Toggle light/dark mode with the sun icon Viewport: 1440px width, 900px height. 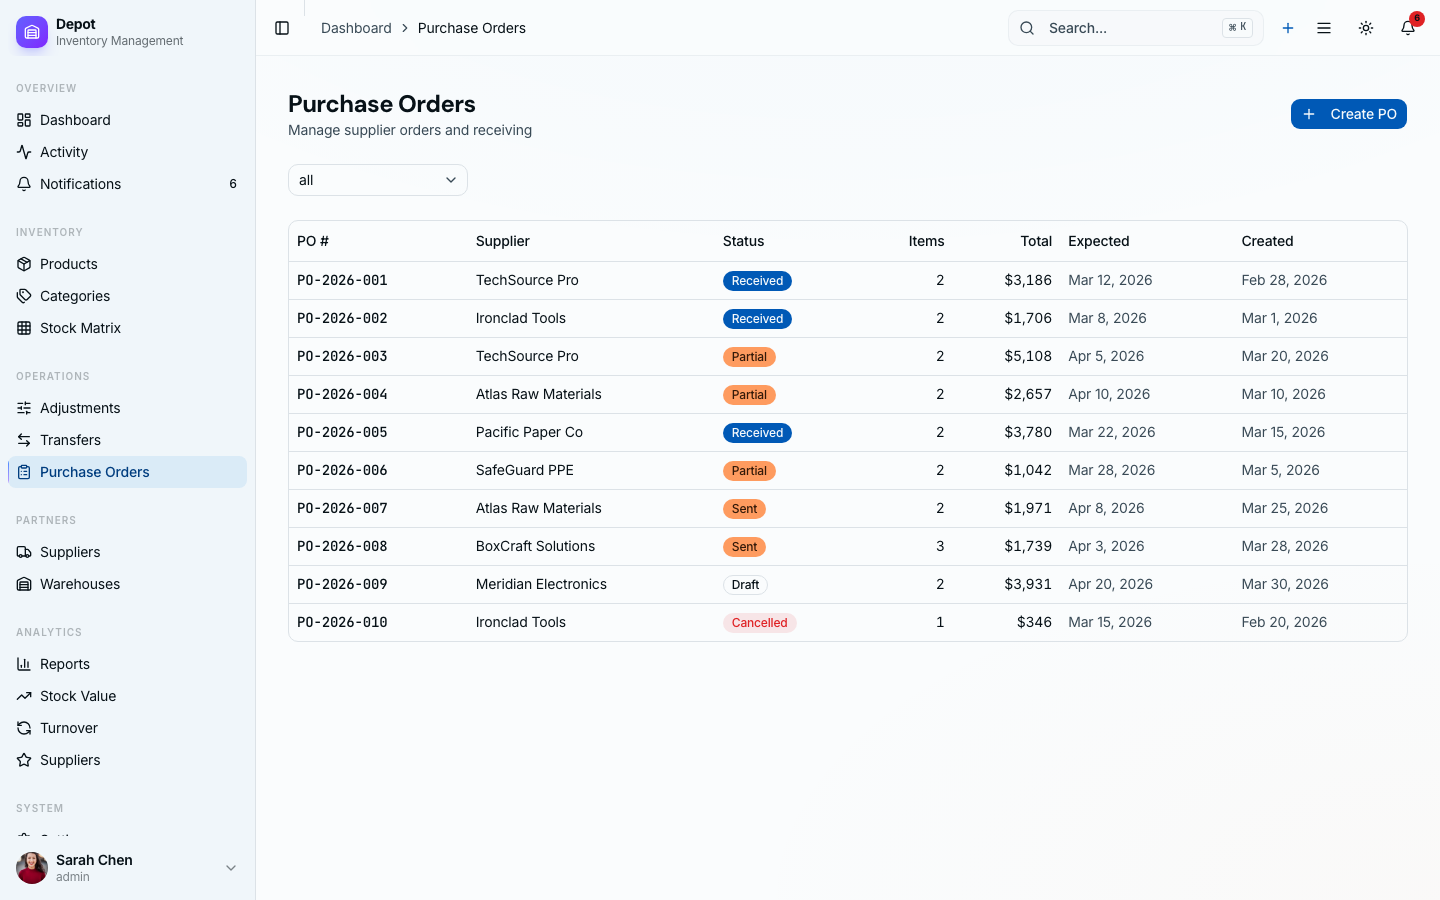[1366, 28]
